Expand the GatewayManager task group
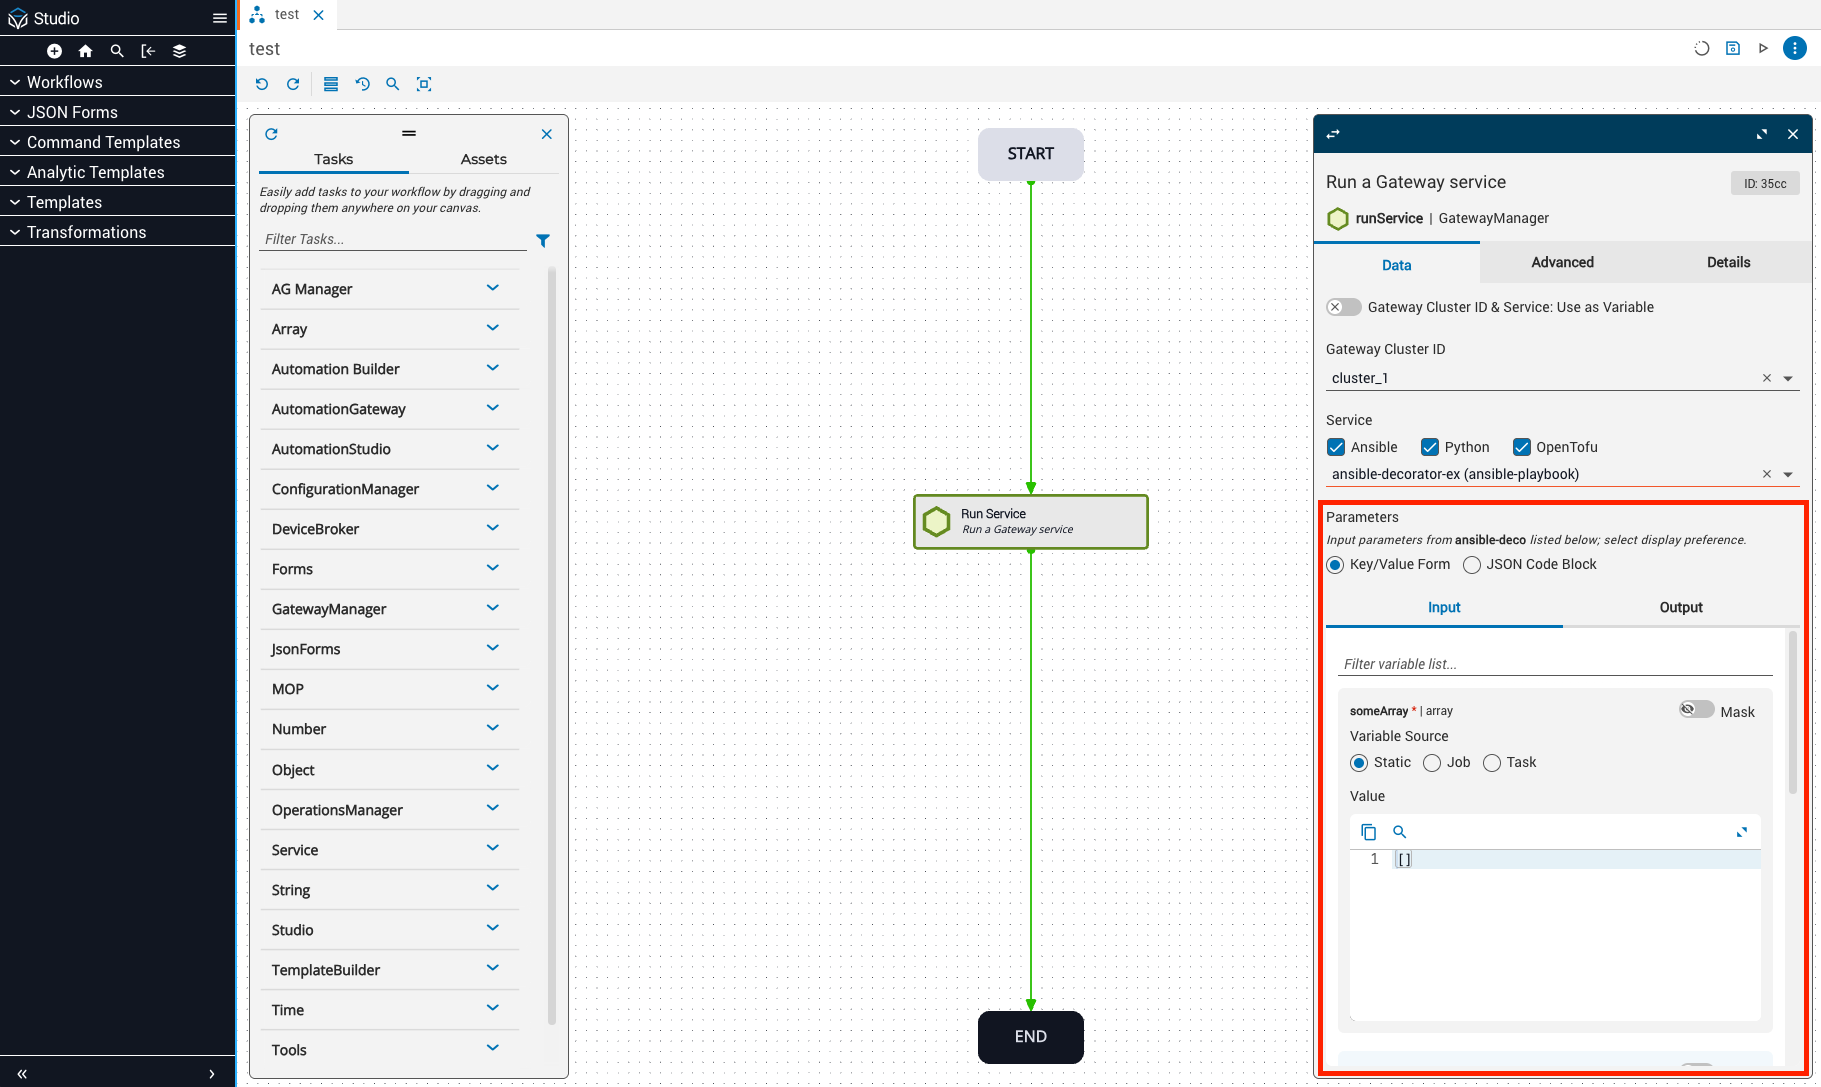 [492, 608]
